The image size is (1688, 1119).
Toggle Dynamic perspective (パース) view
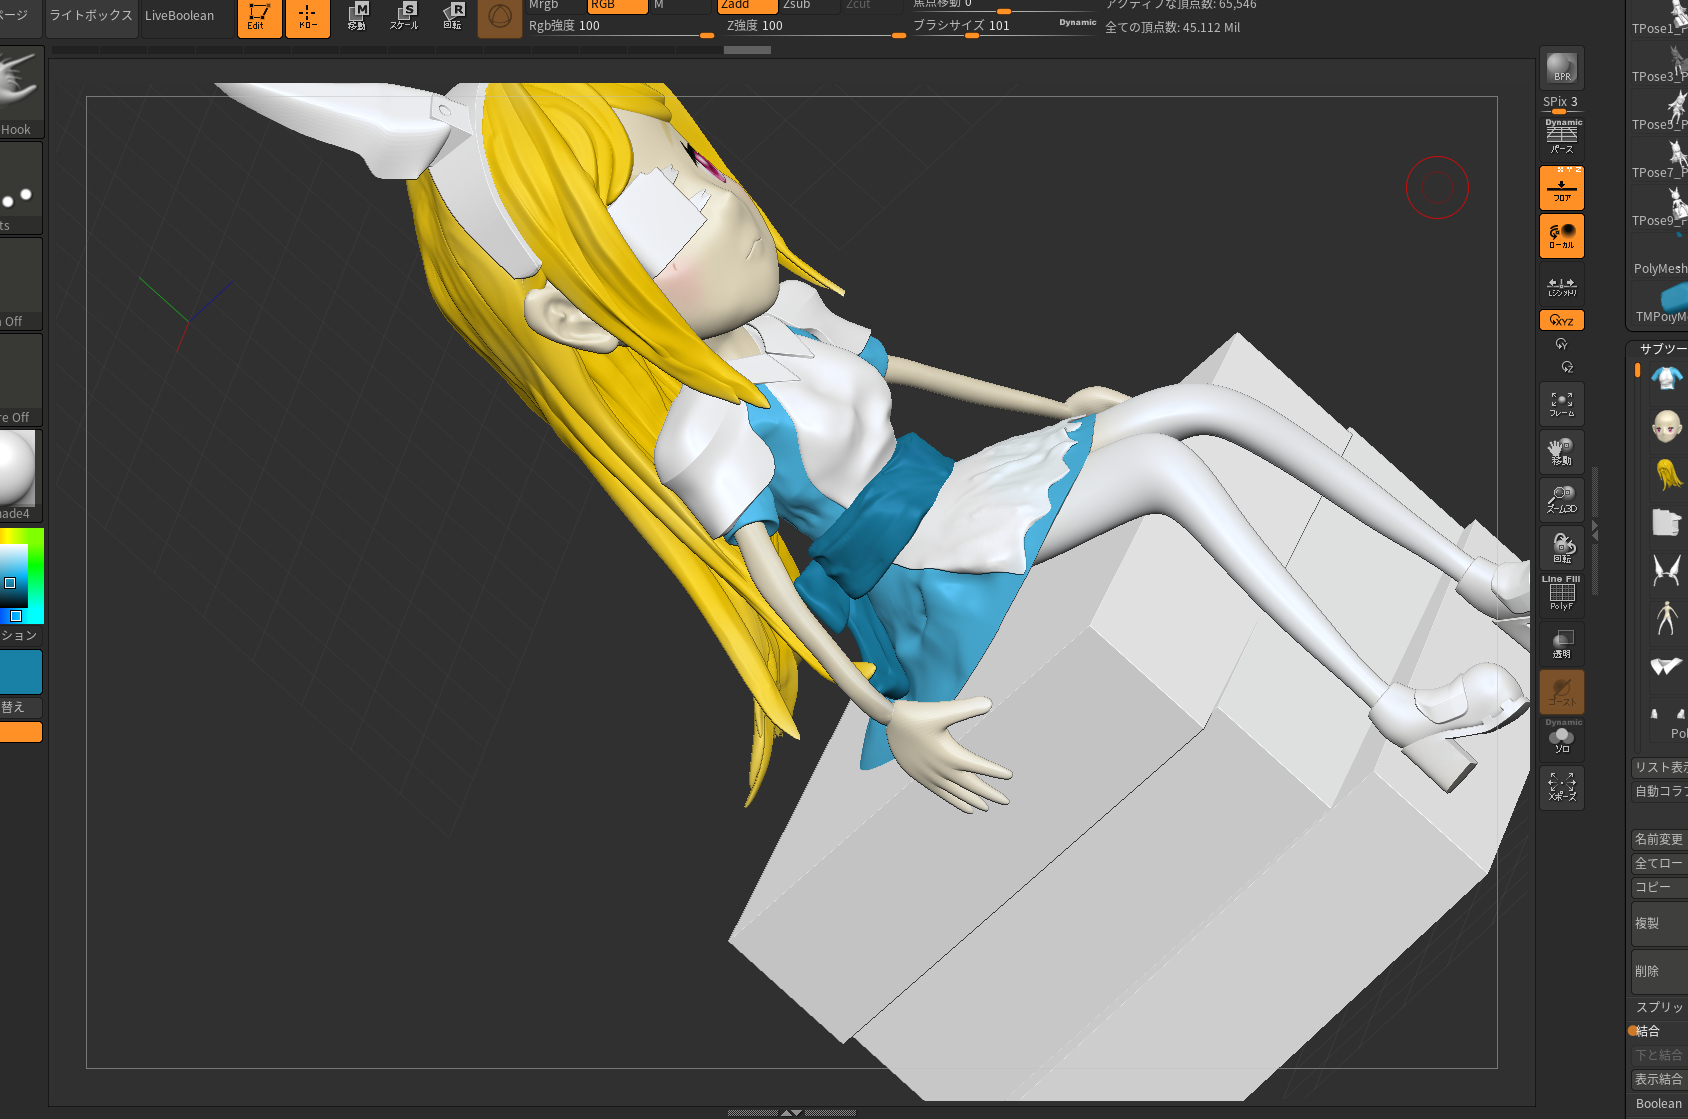[x=1561, y=137]
